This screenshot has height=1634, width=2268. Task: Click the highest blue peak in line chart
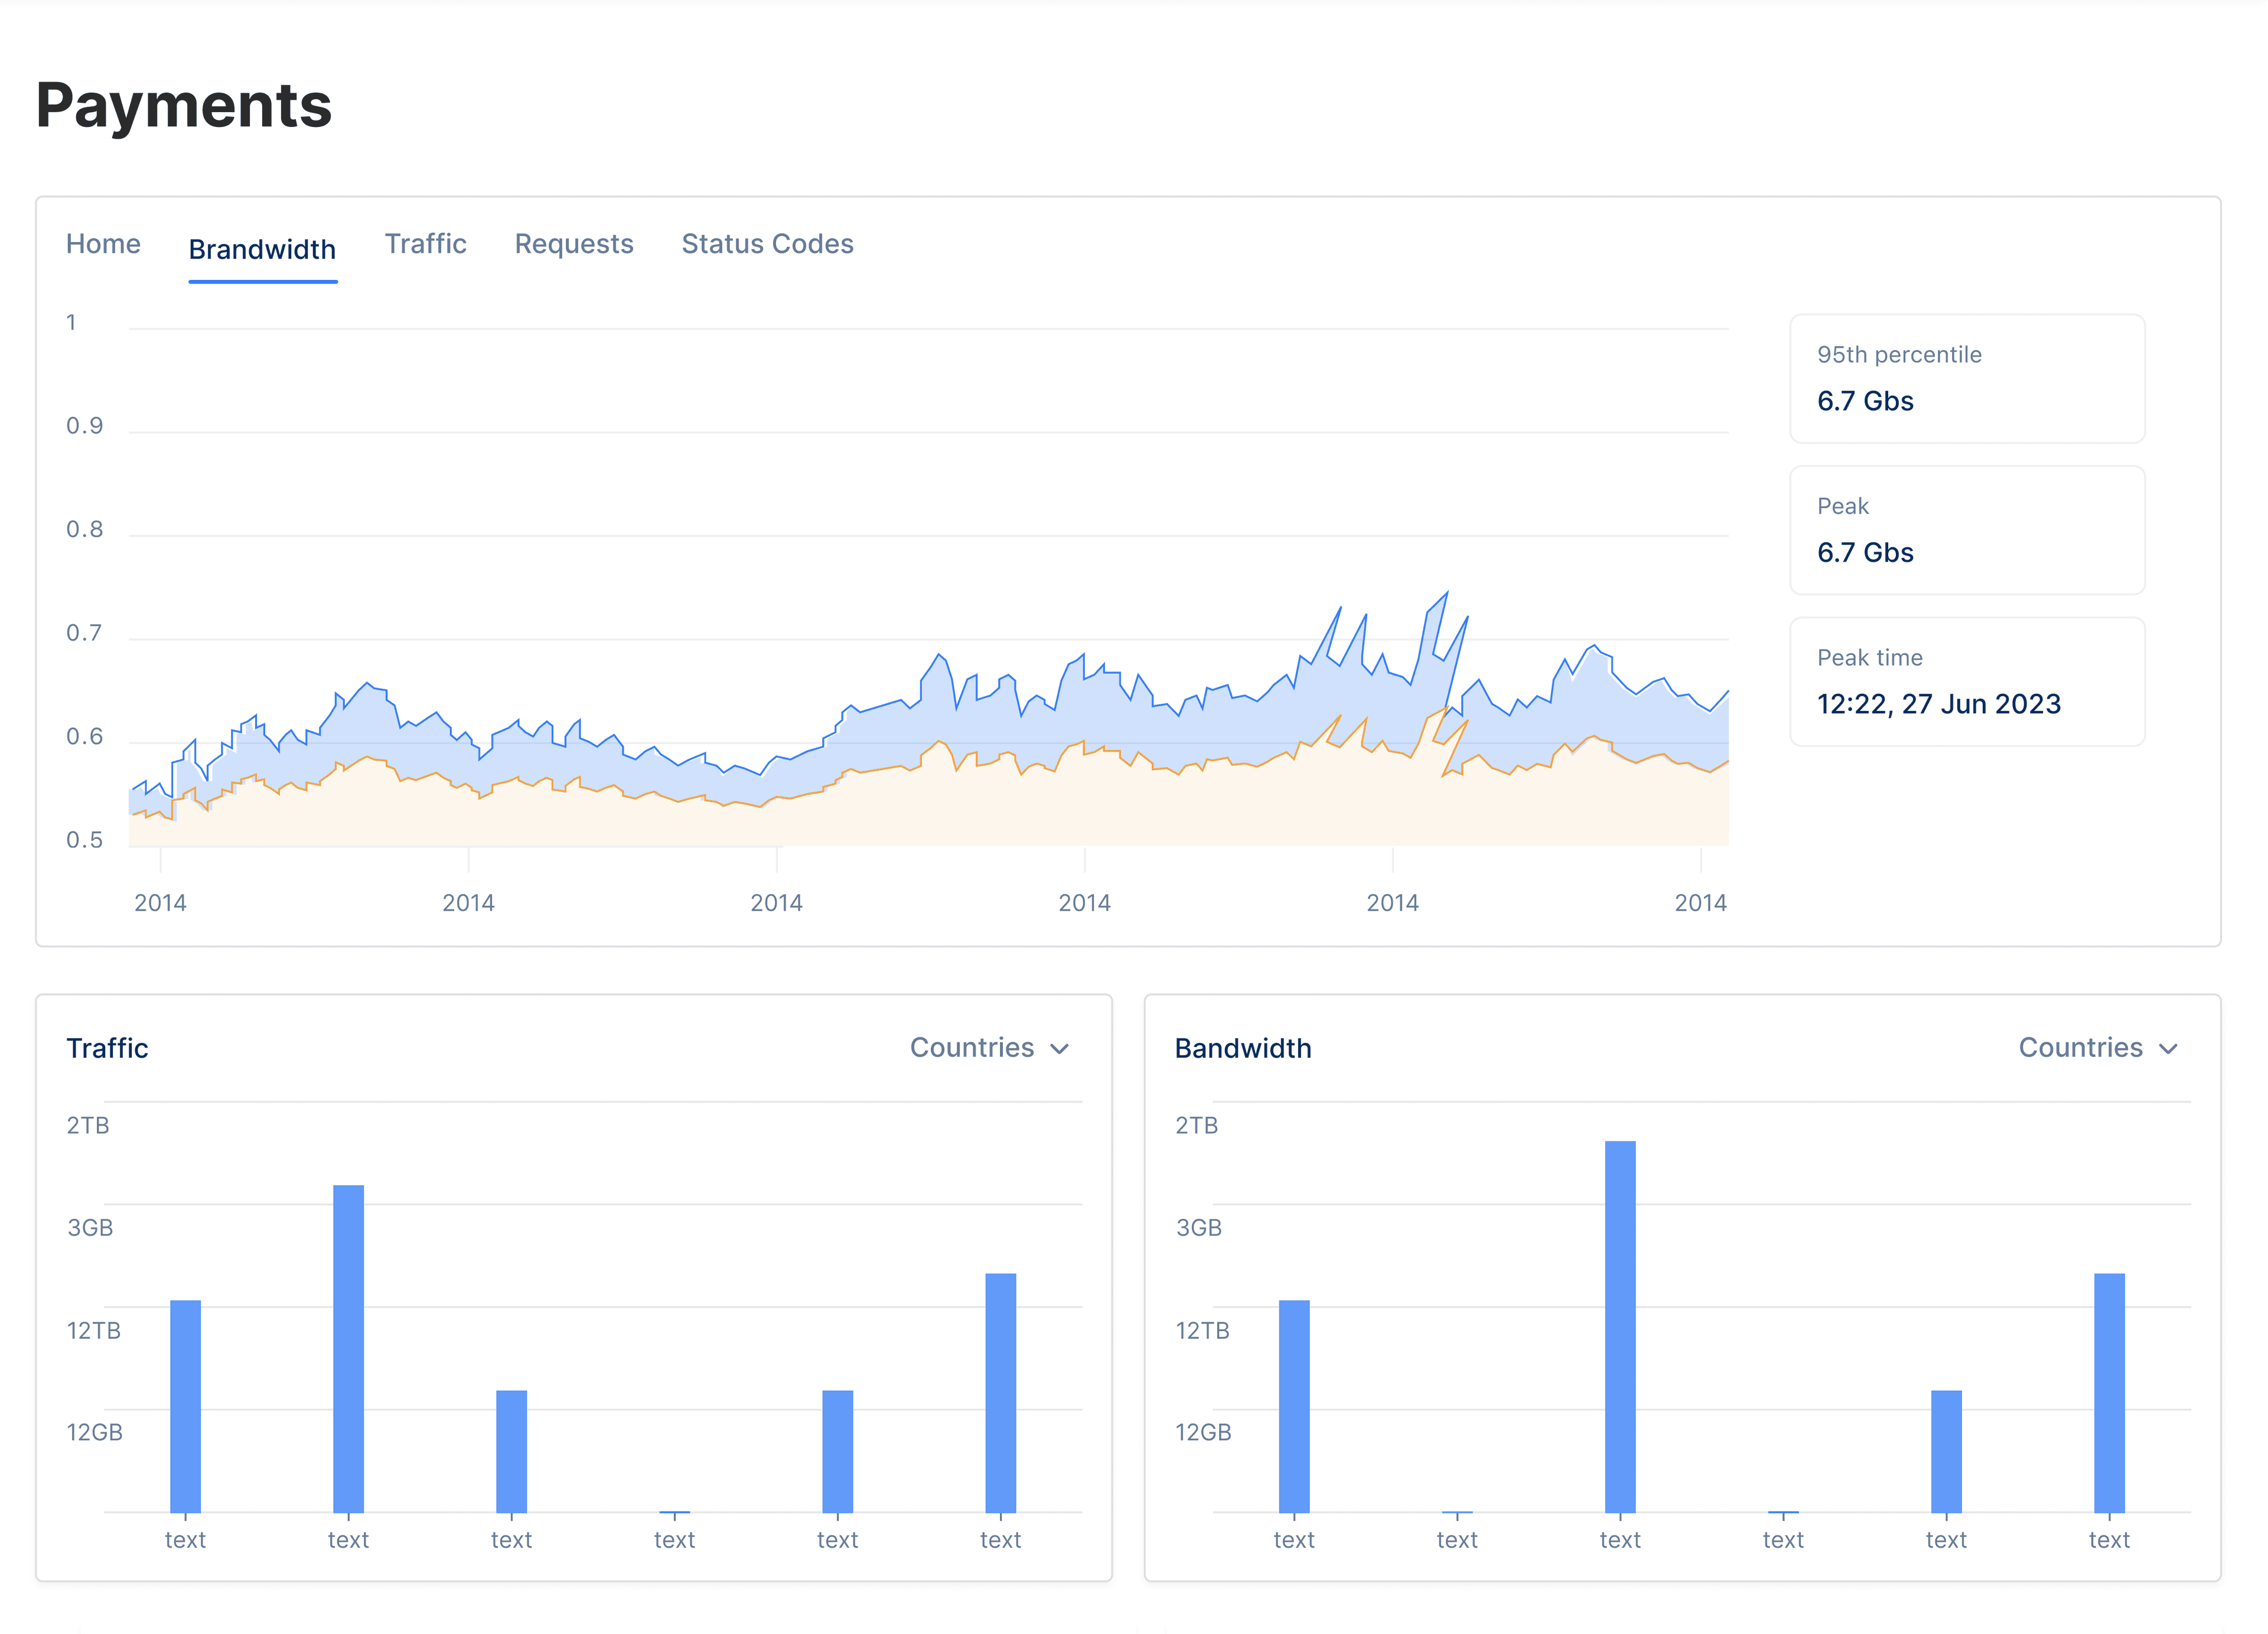click(x=1446, y=593)
